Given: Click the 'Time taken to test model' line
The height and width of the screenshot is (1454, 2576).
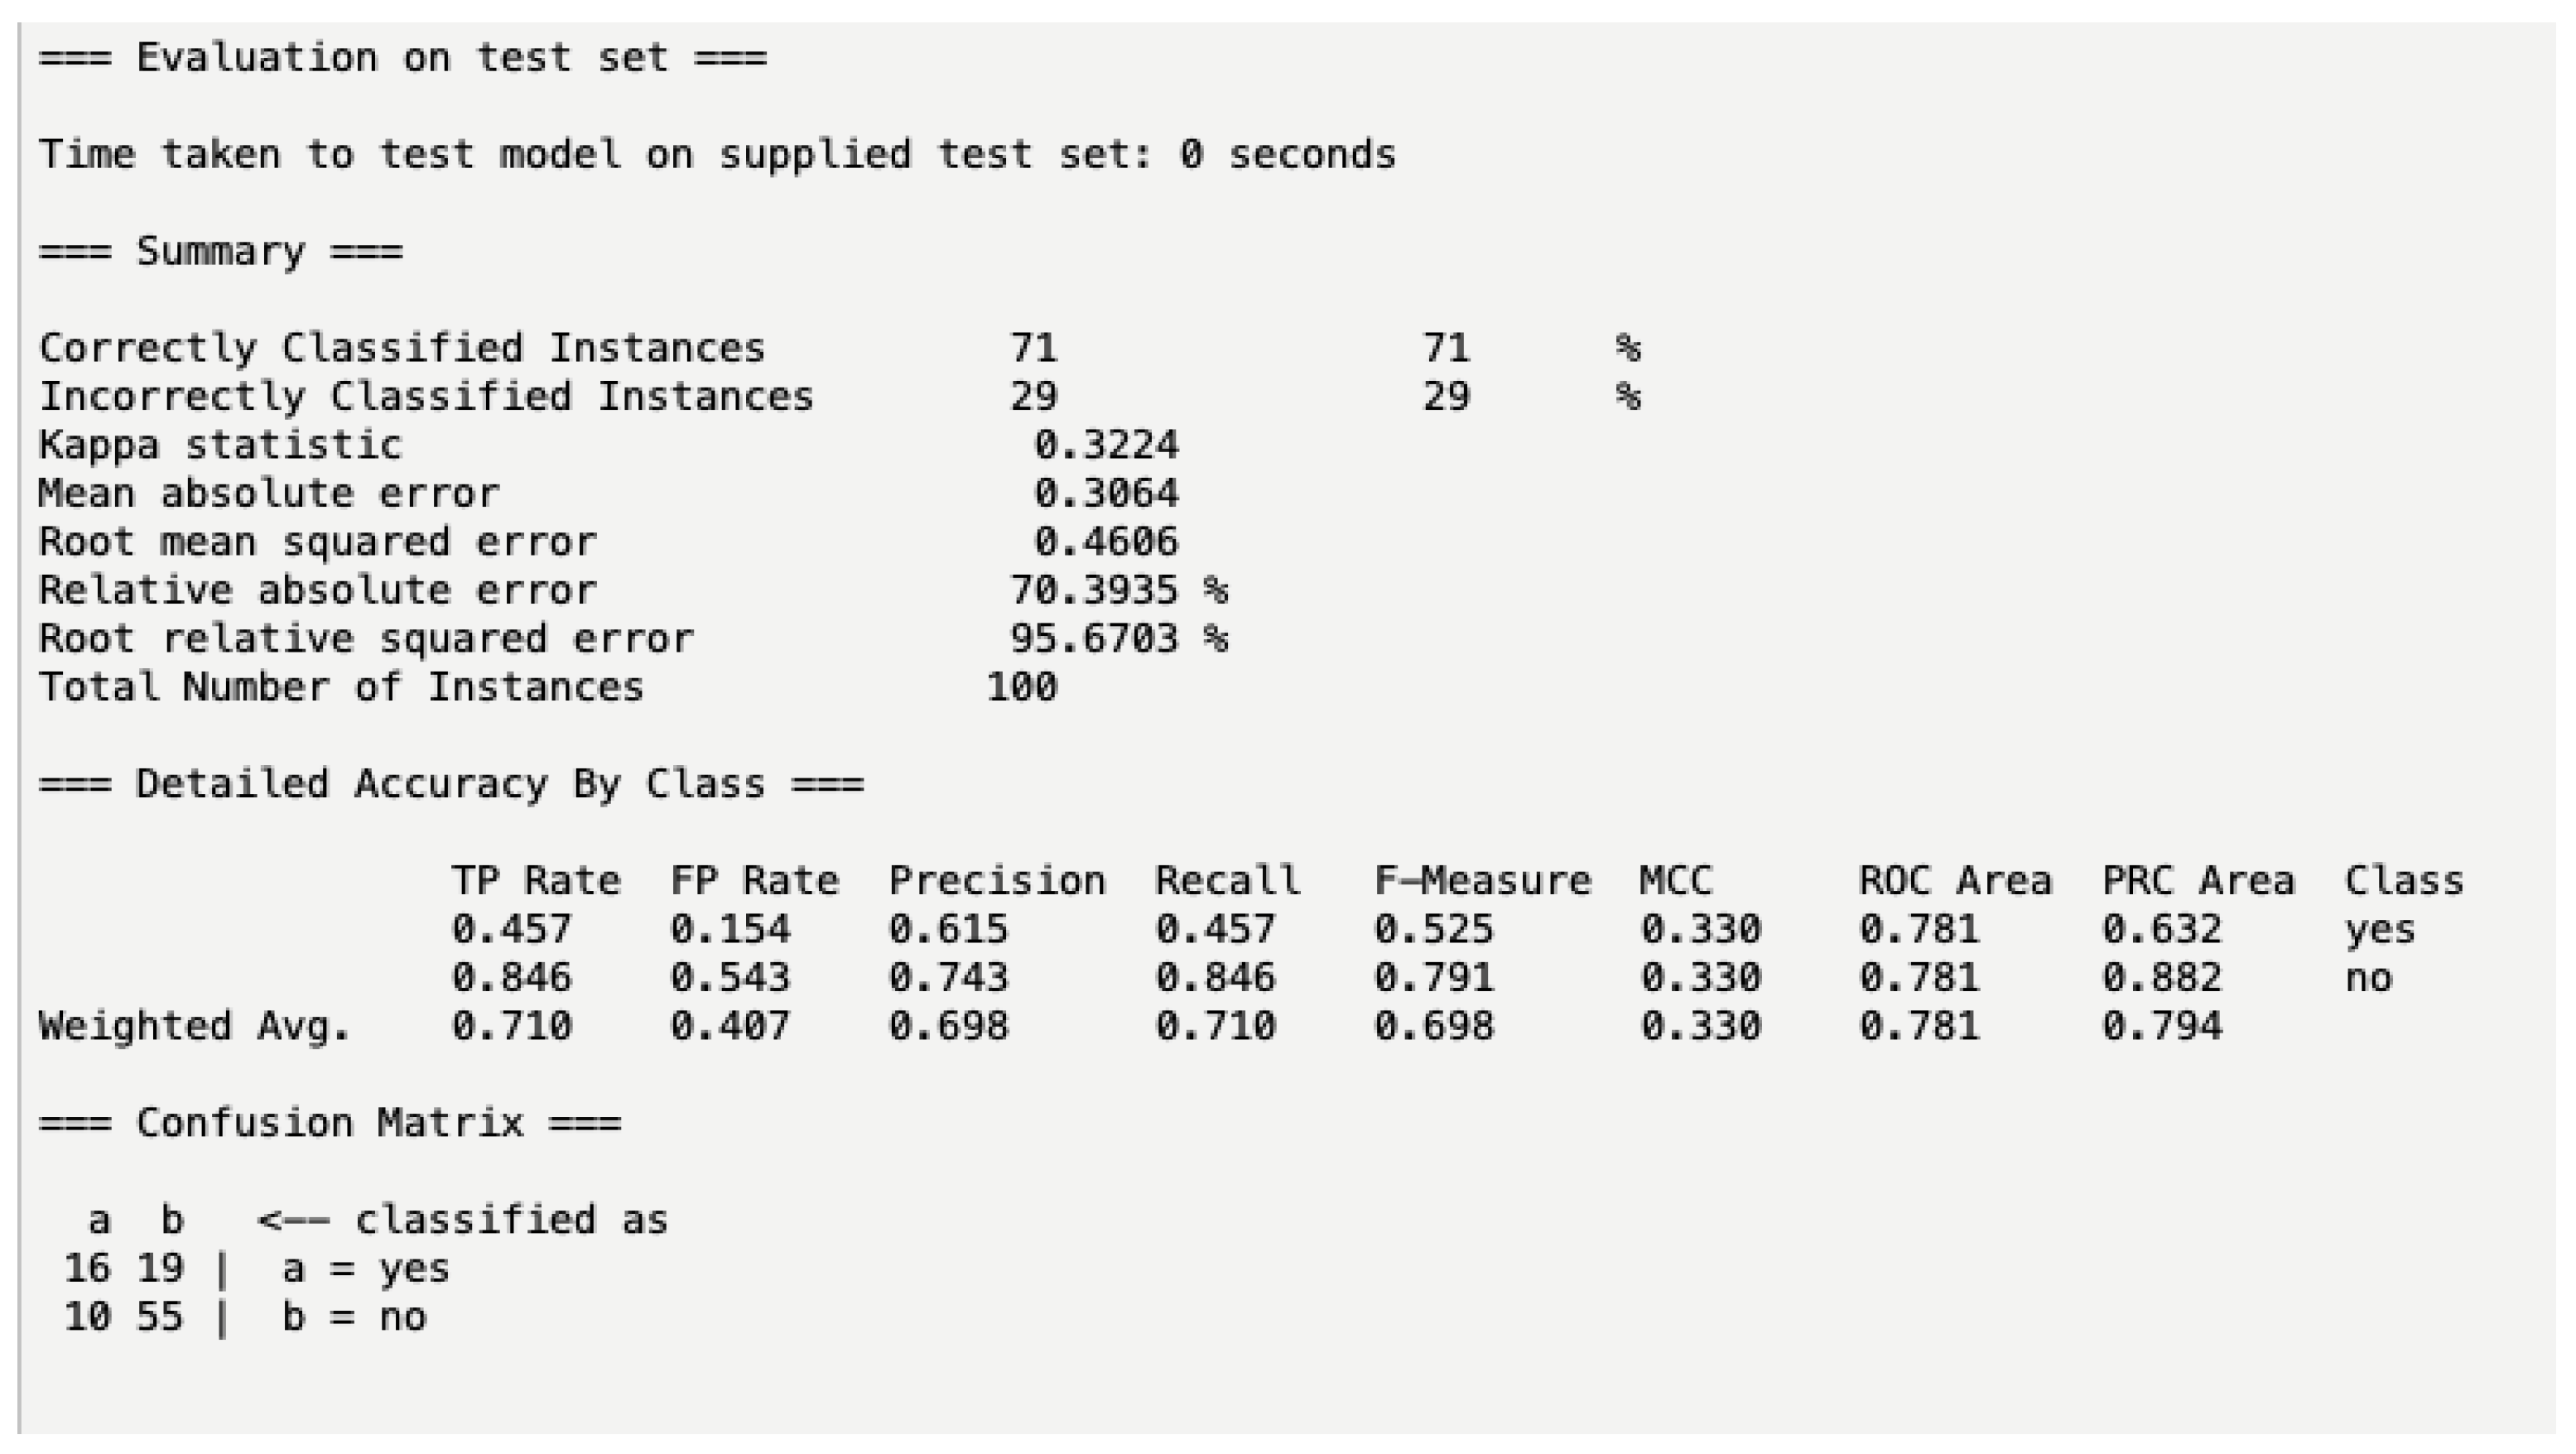Looking at the screenshot, I should click(716, 155).
